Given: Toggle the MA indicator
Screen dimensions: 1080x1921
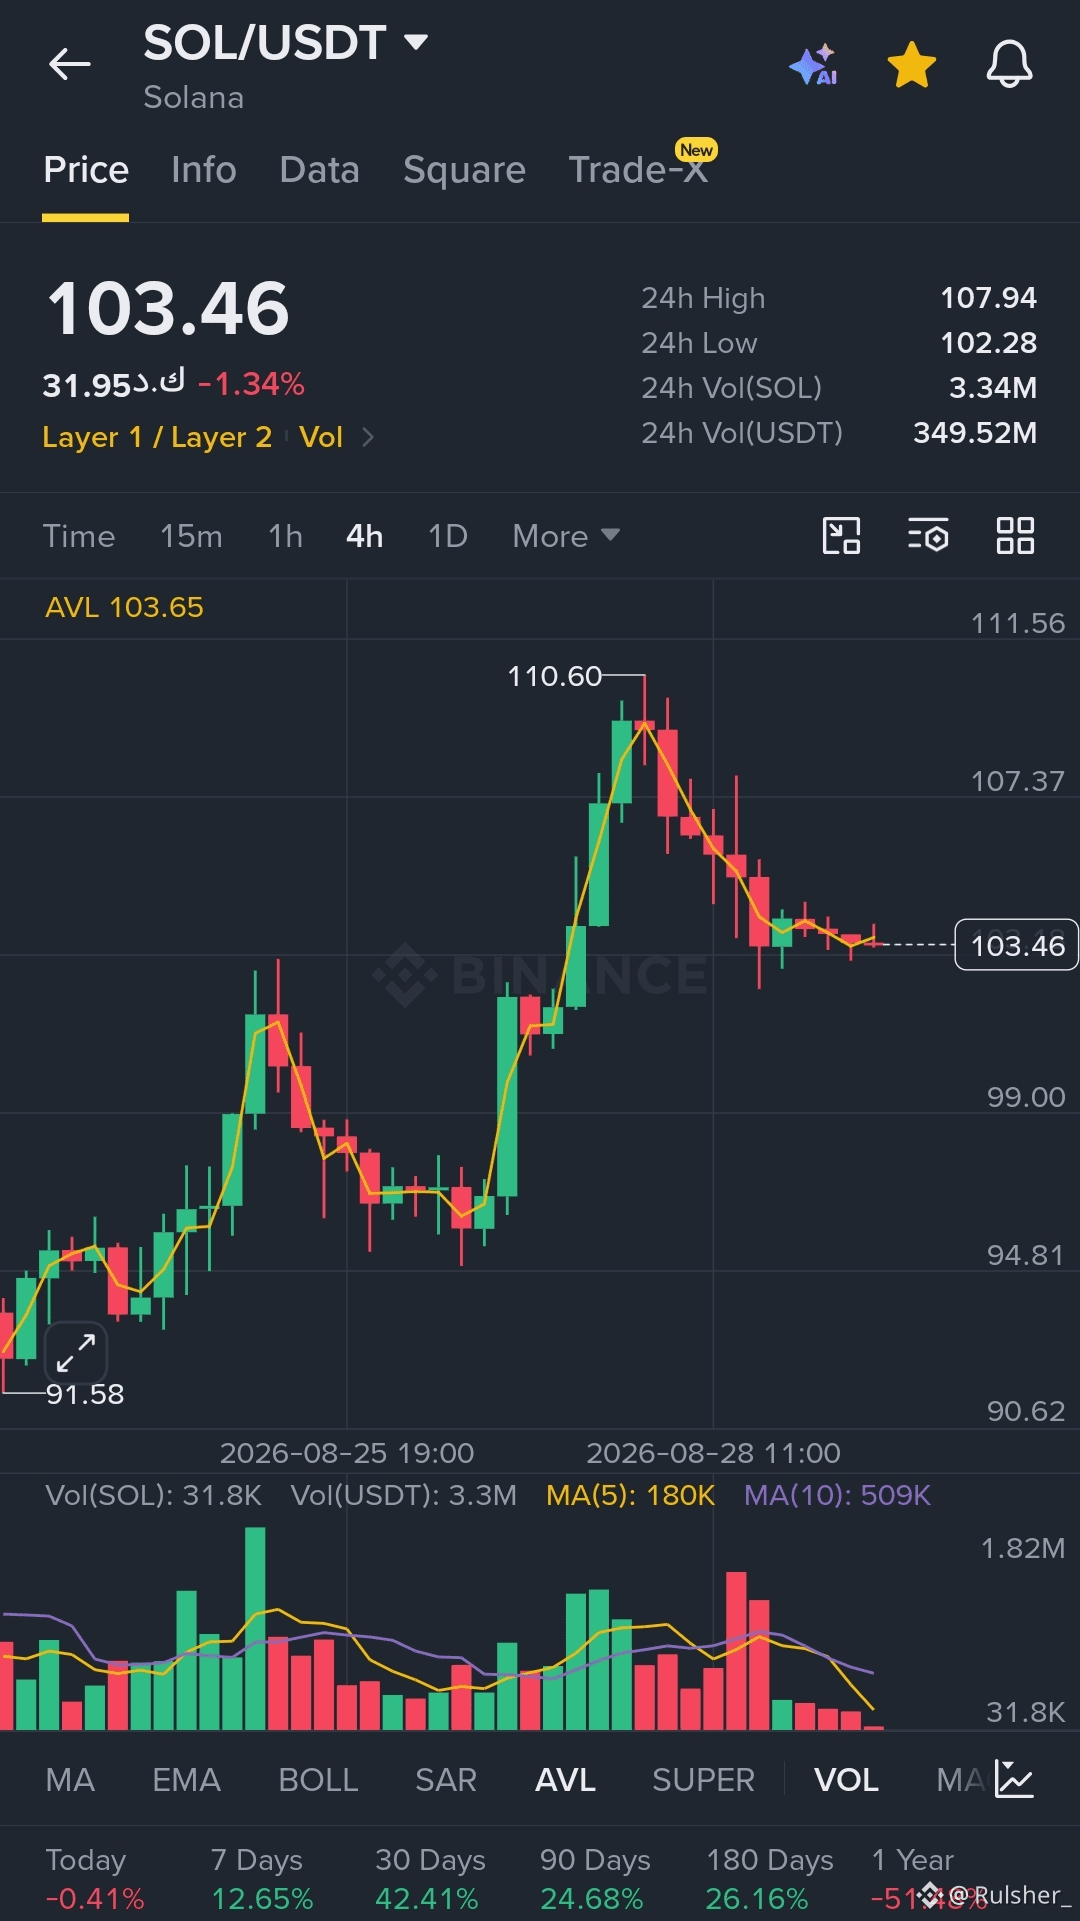Looking at the screenshot, I should pyautogui.click(x=70, y=1780).
